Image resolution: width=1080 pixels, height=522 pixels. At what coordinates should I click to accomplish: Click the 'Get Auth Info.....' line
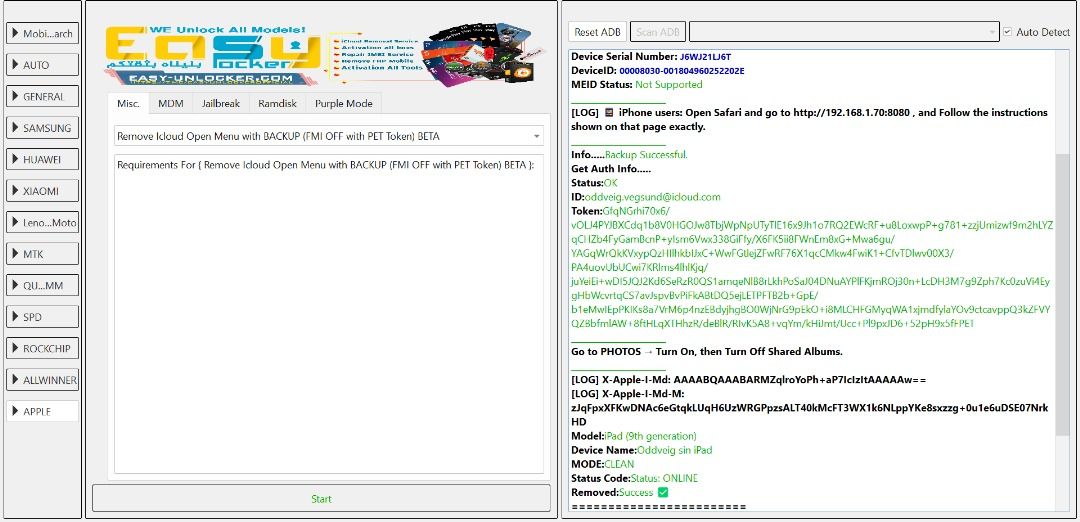(611, 169)
